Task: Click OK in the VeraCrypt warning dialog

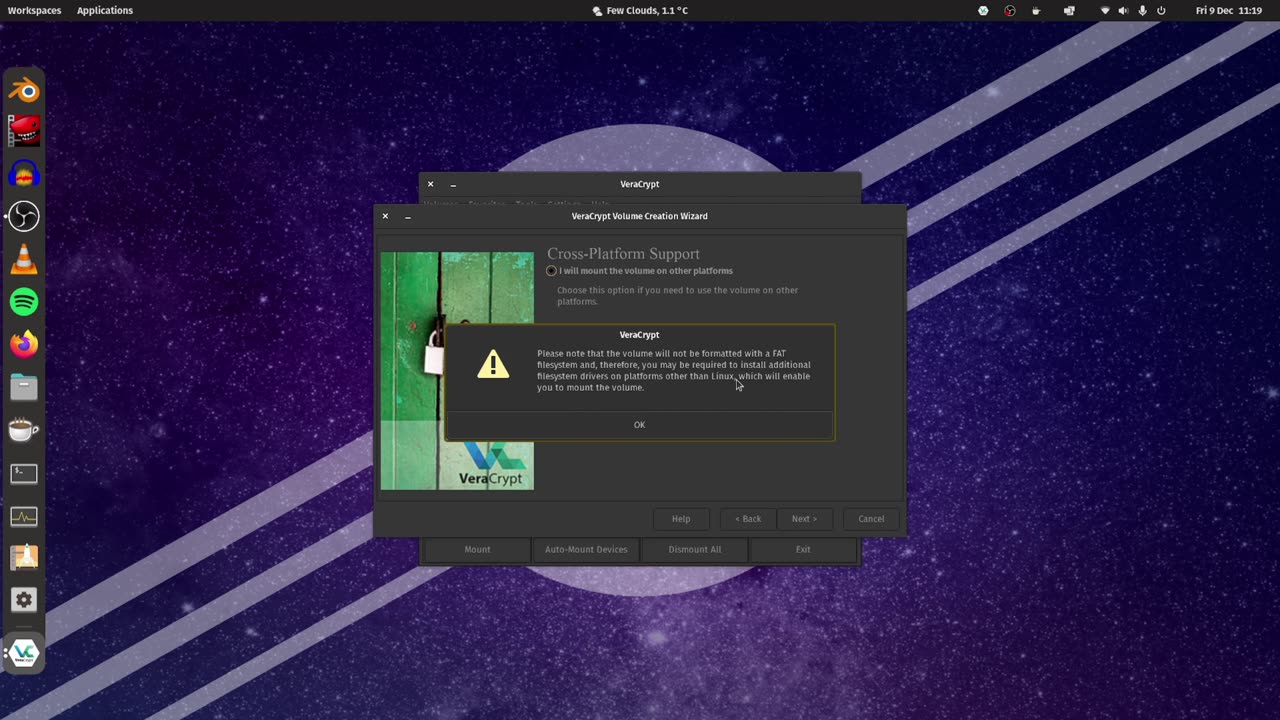Action: [x=639, y=425]
